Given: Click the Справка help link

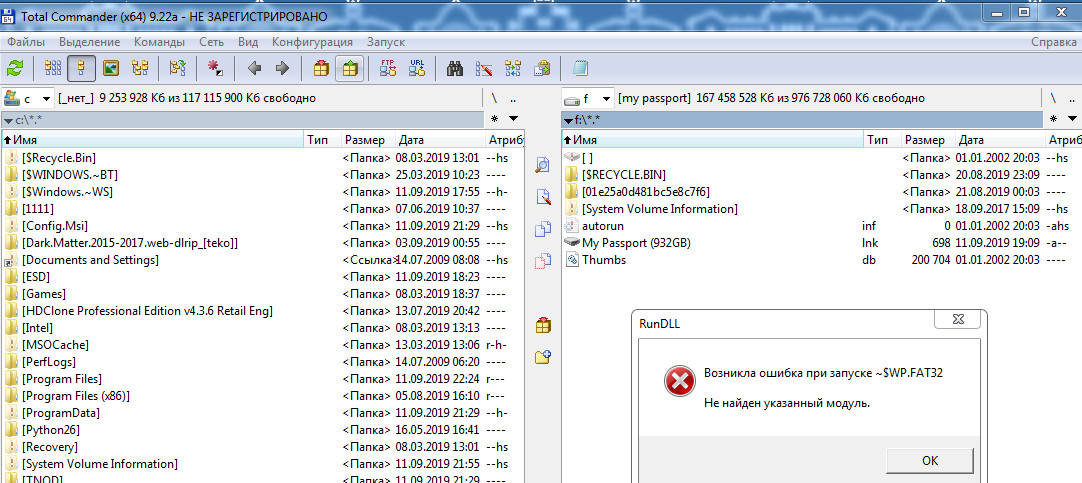Looking at the screenshot, I should click(1052, 42).
